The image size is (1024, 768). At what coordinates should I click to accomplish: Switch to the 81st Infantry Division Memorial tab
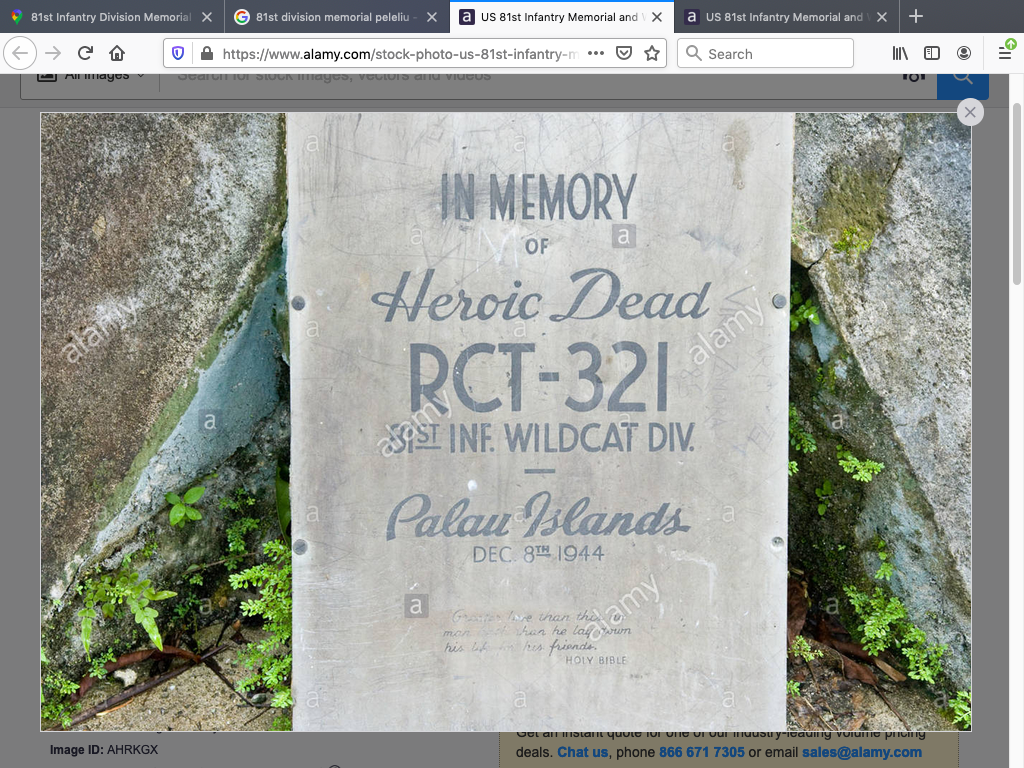[x=100, y=17]
